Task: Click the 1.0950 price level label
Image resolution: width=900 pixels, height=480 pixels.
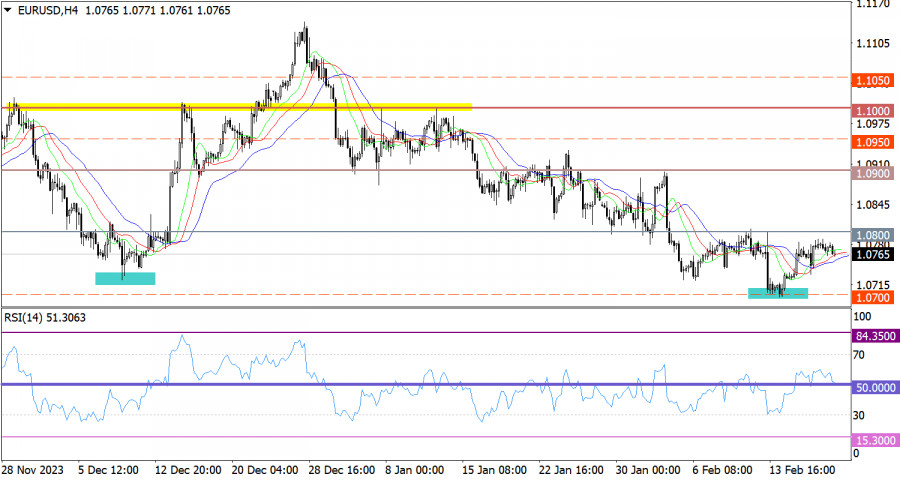Action: [x=873, y=142]
